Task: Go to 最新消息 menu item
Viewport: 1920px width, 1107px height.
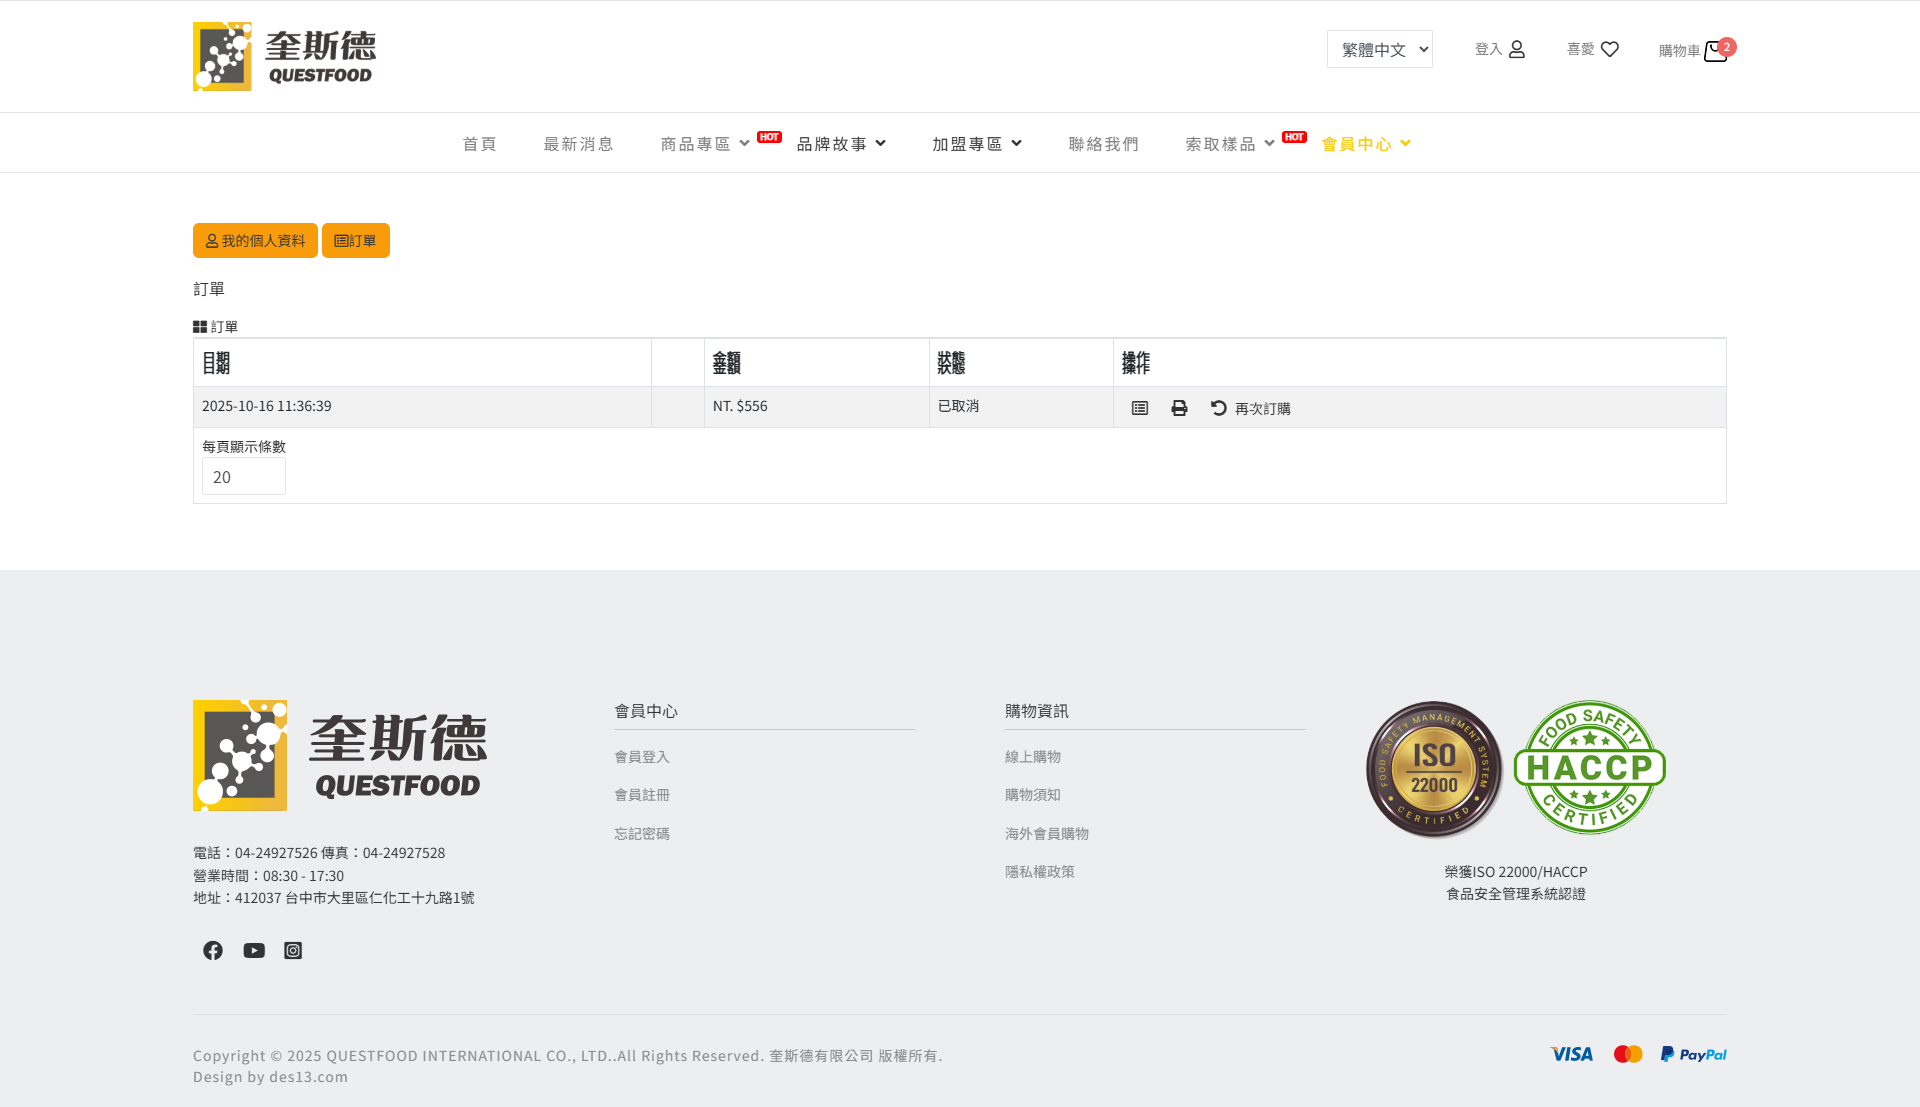Action: point(578,144)
